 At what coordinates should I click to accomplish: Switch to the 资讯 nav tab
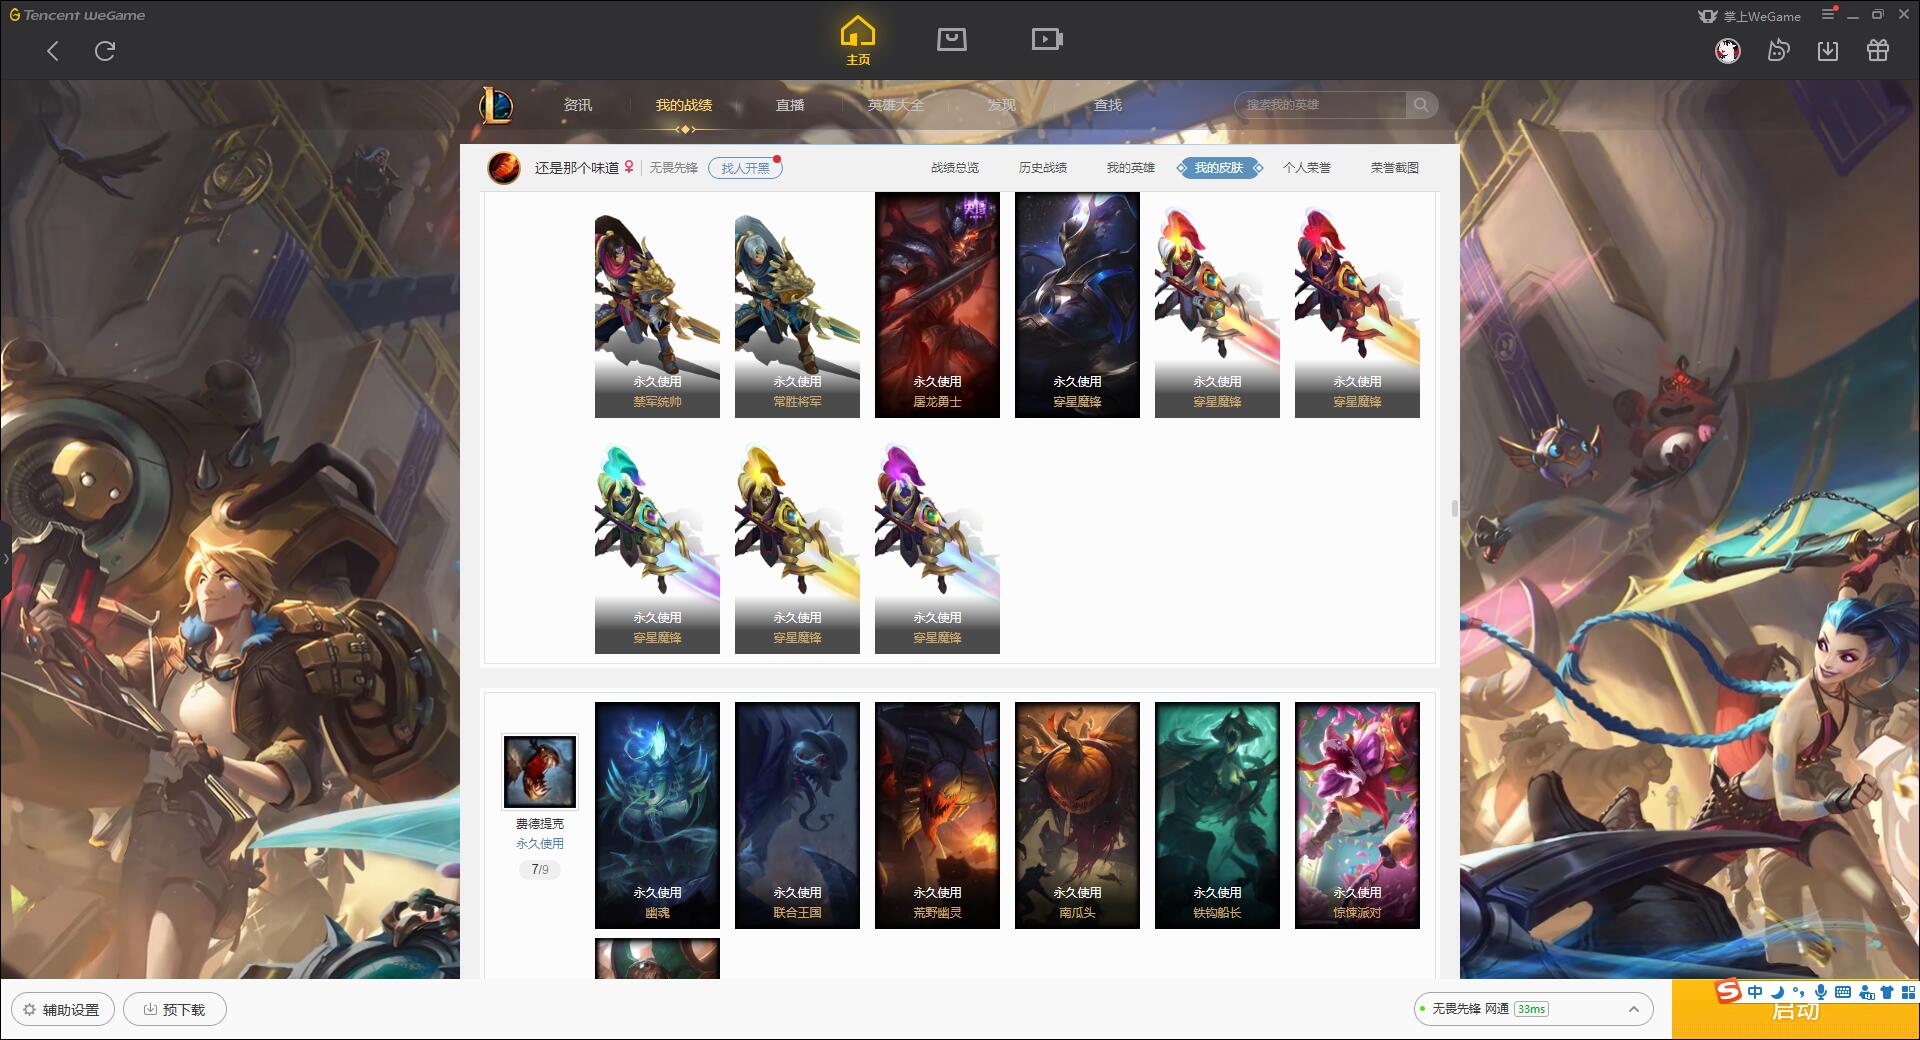pos(577,105)
